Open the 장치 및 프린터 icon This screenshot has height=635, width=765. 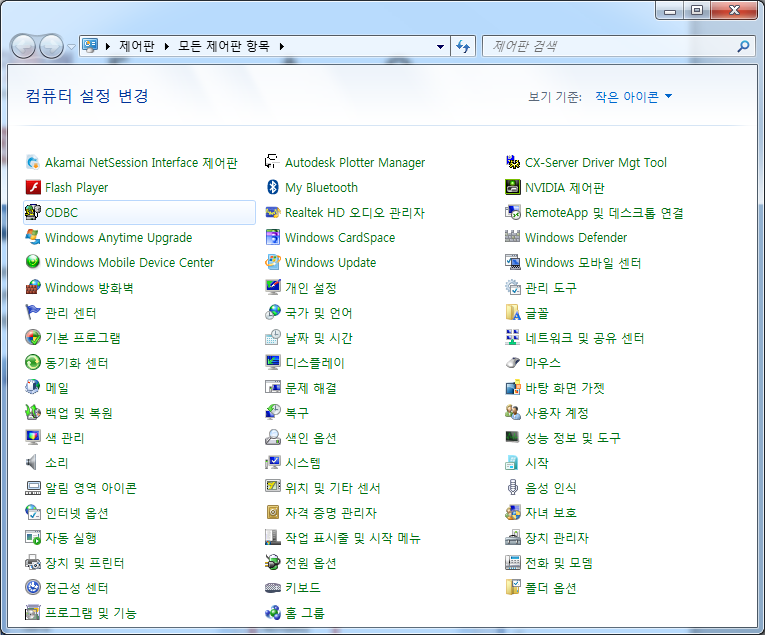(33, 562)
